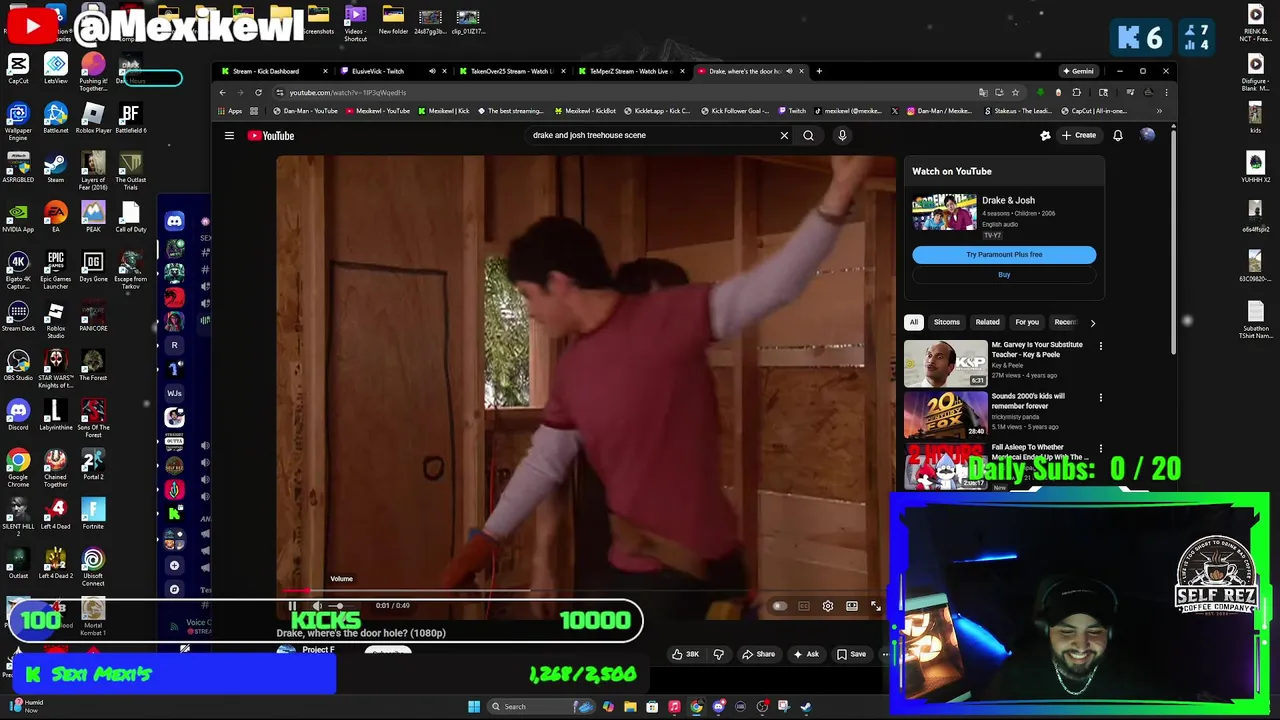Seek on the video progress bar
1280x720 pixels.
click(585, 591)
